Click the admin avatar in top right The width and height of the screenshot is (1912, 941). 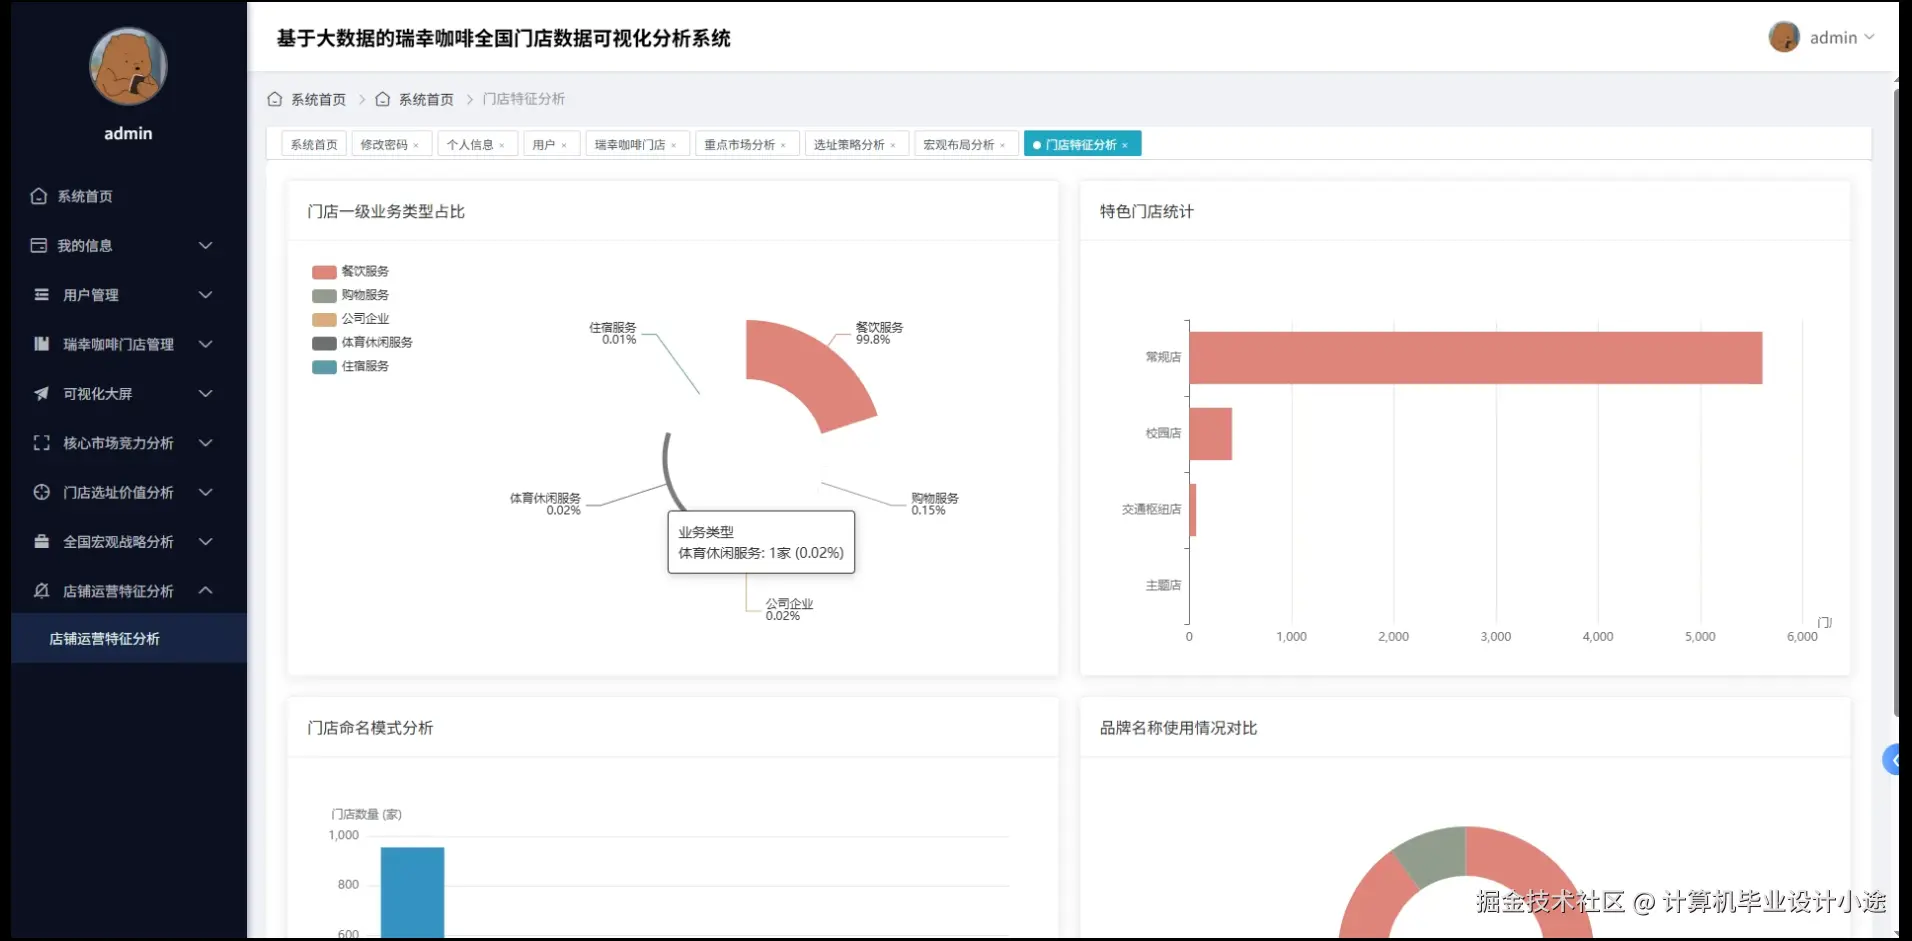coord(1783,37)
